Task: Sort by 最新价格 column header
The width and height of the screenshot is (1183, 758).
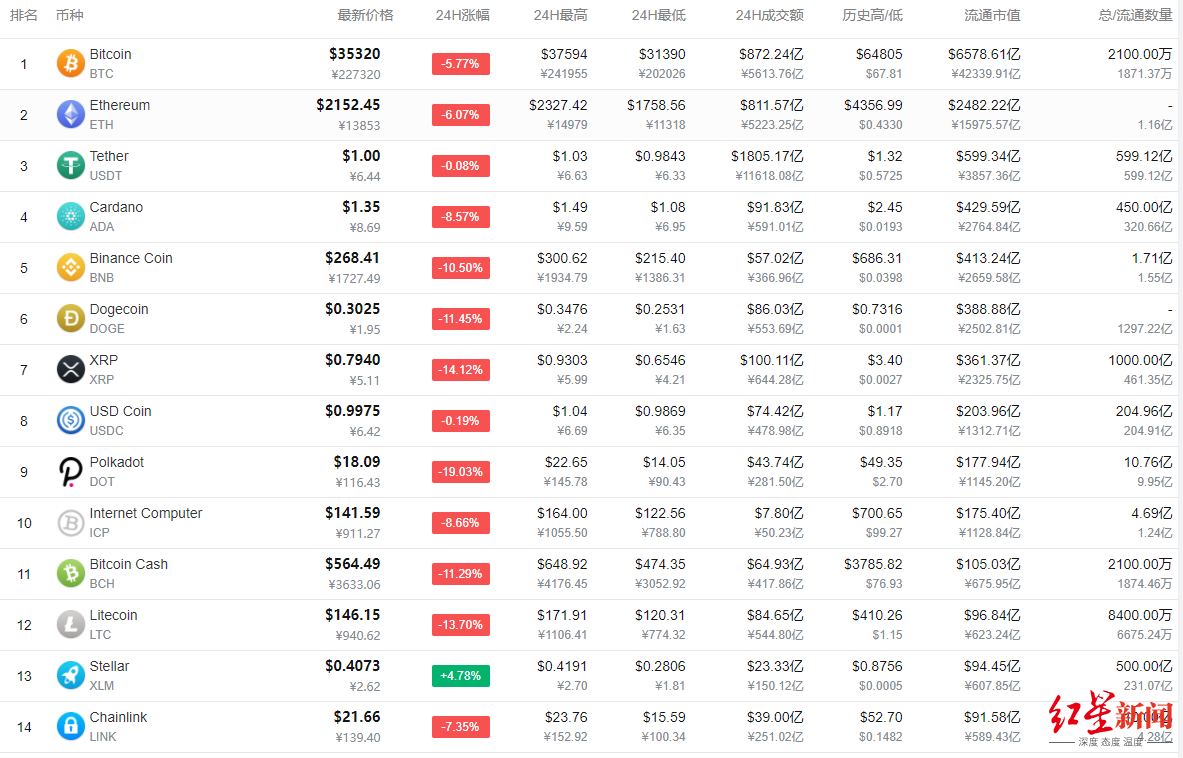Action: point(365,15)
